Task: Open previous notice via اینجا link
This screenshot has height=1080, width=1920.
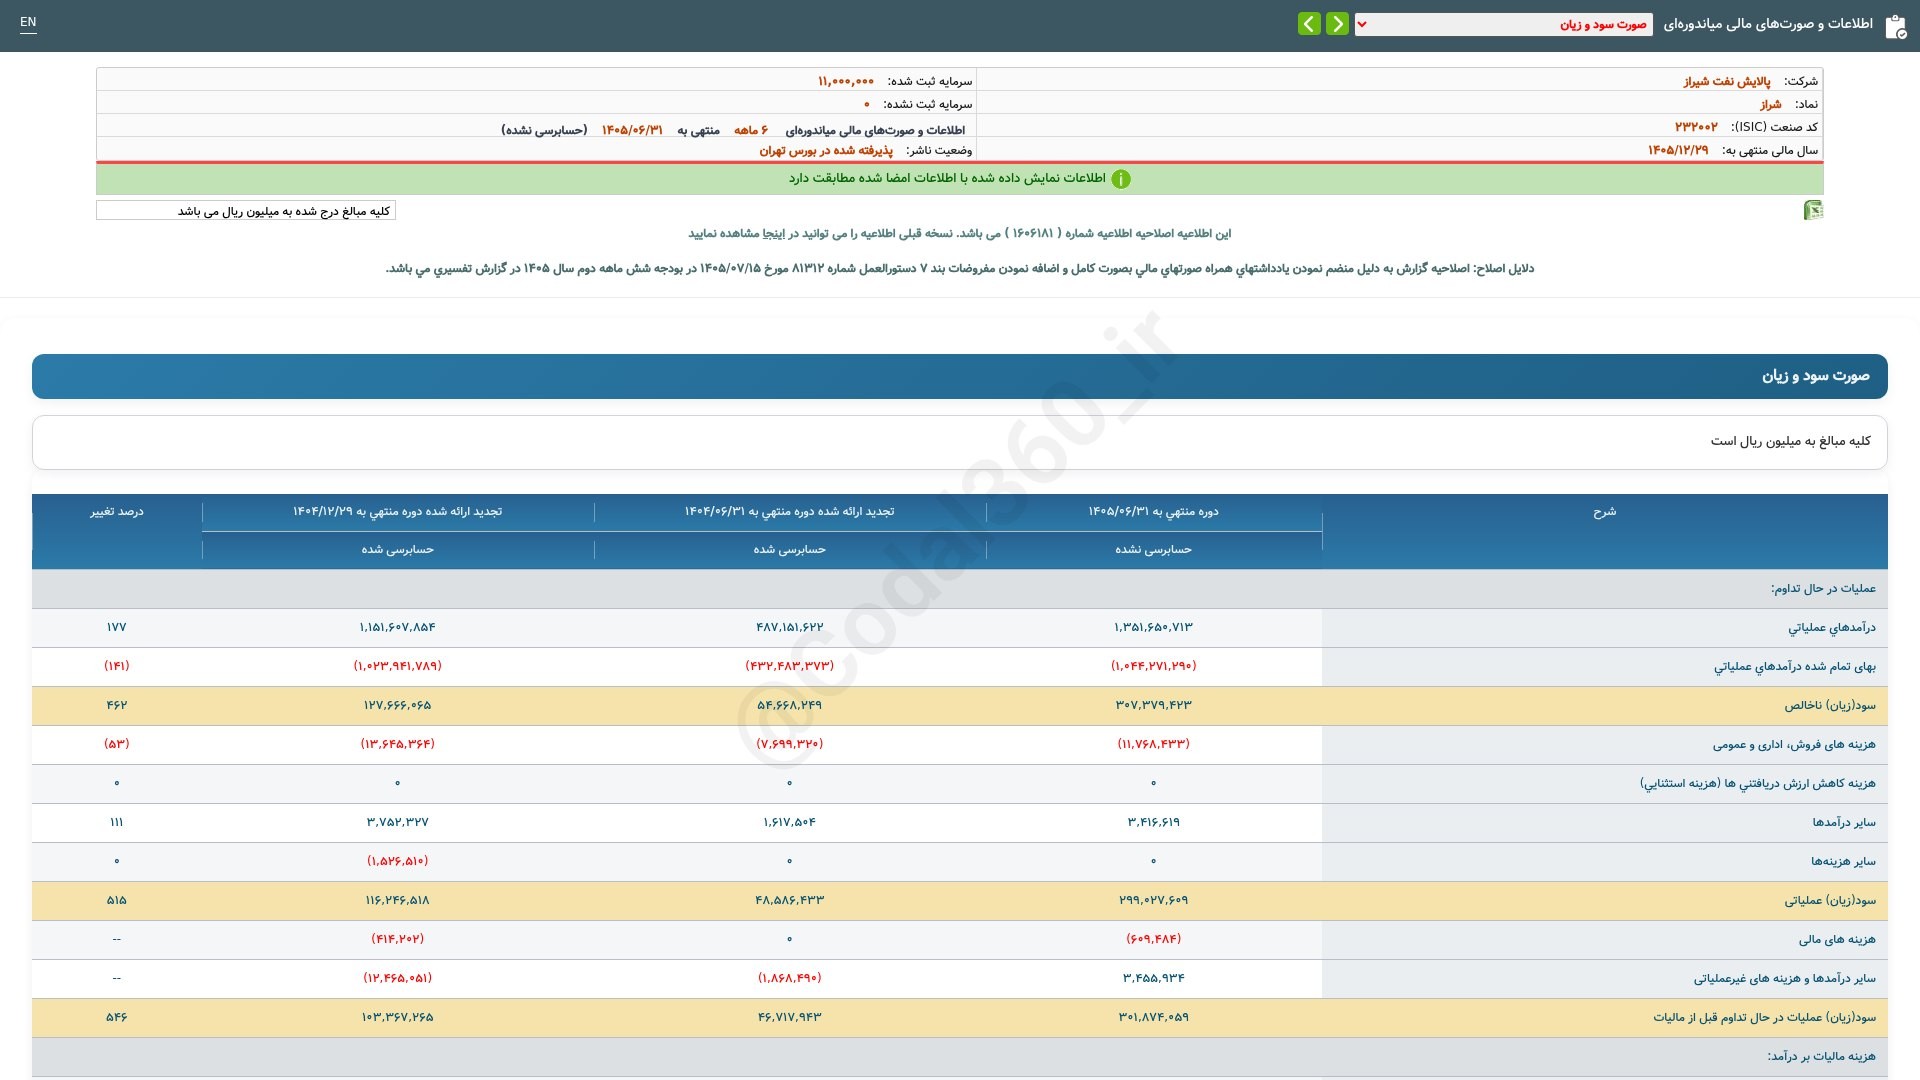Action: click(774, 233)
